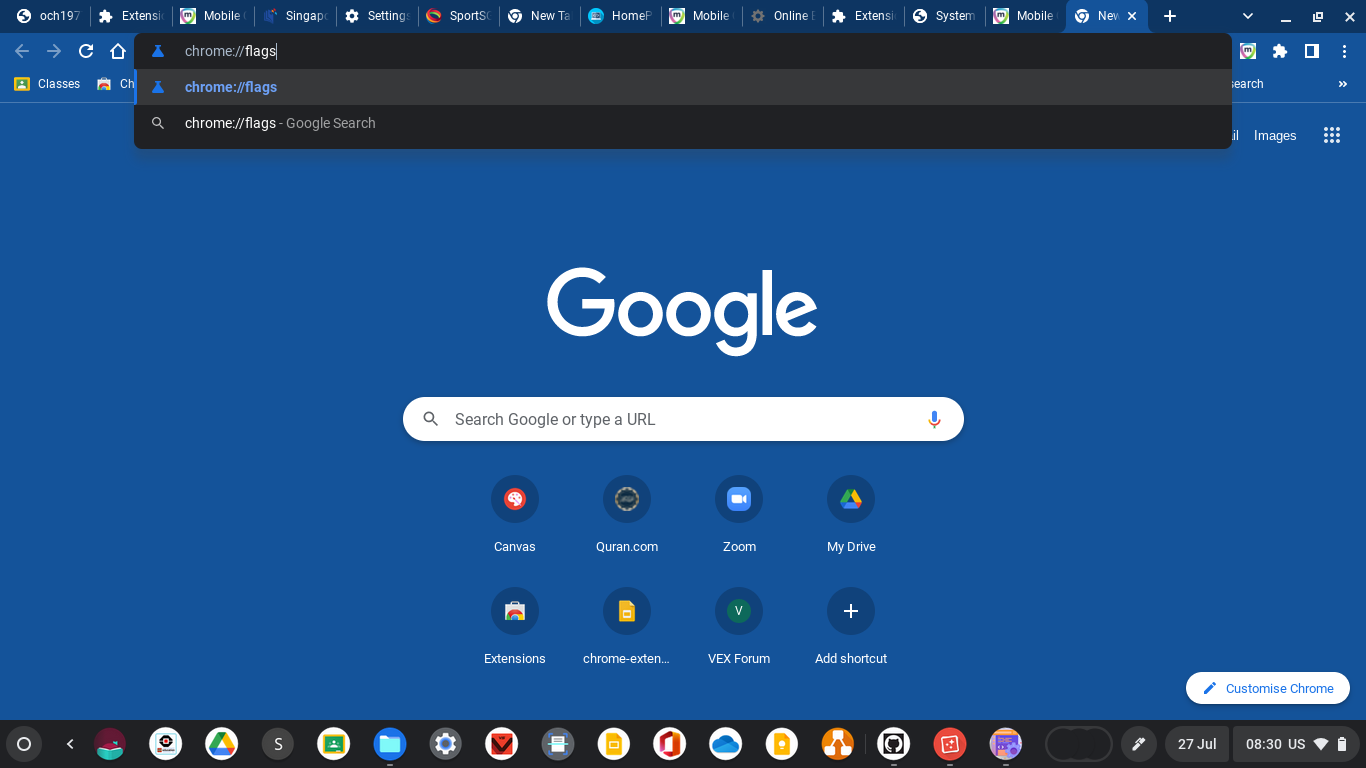The image size is (1366, 768).
Task: Open the Extensions puzzle piece menu
Action: 1280,51
